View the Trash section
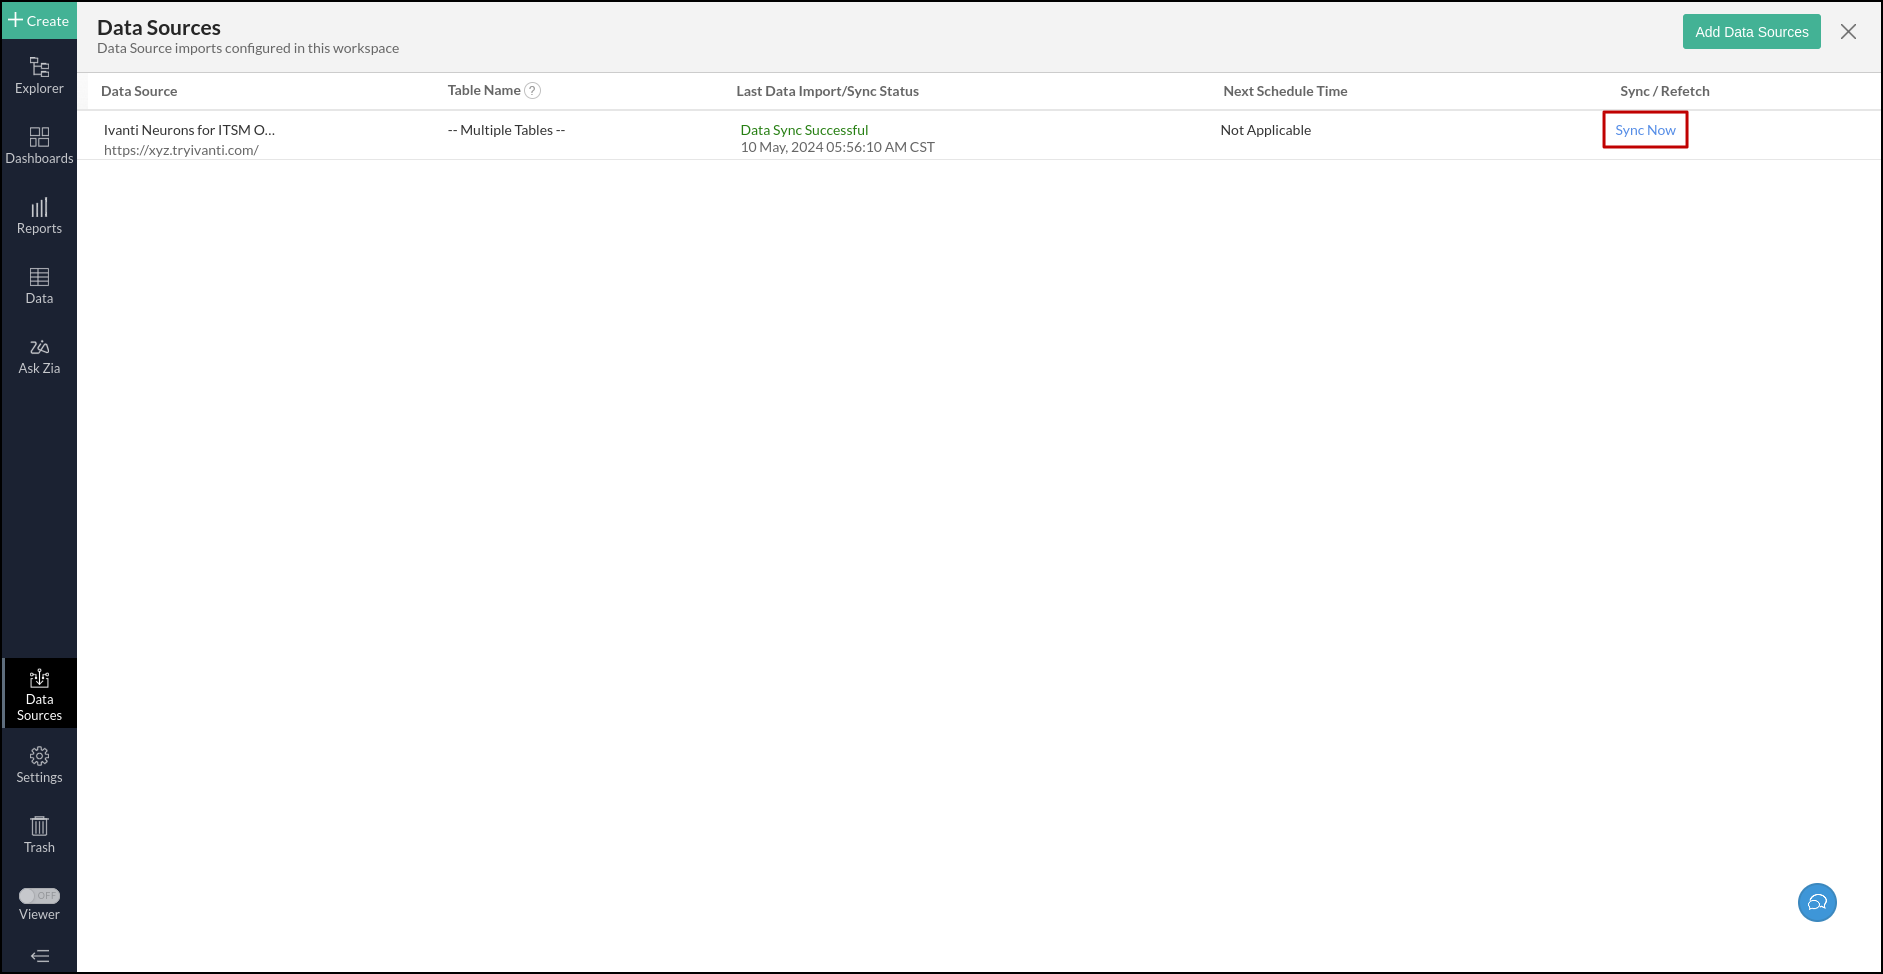 (x=39, y=833)
